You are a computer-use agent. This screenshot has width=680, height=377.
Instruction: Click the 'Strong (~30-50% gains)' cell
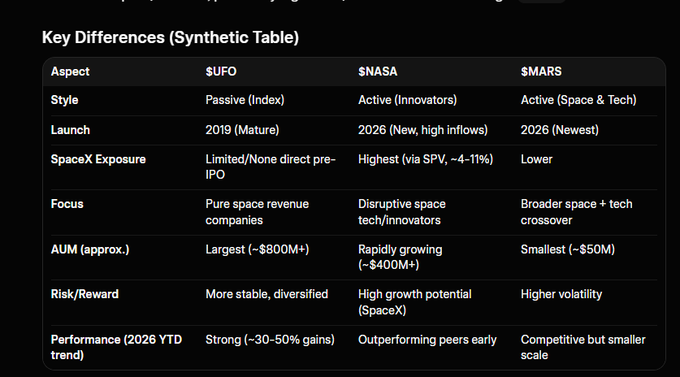270,340
